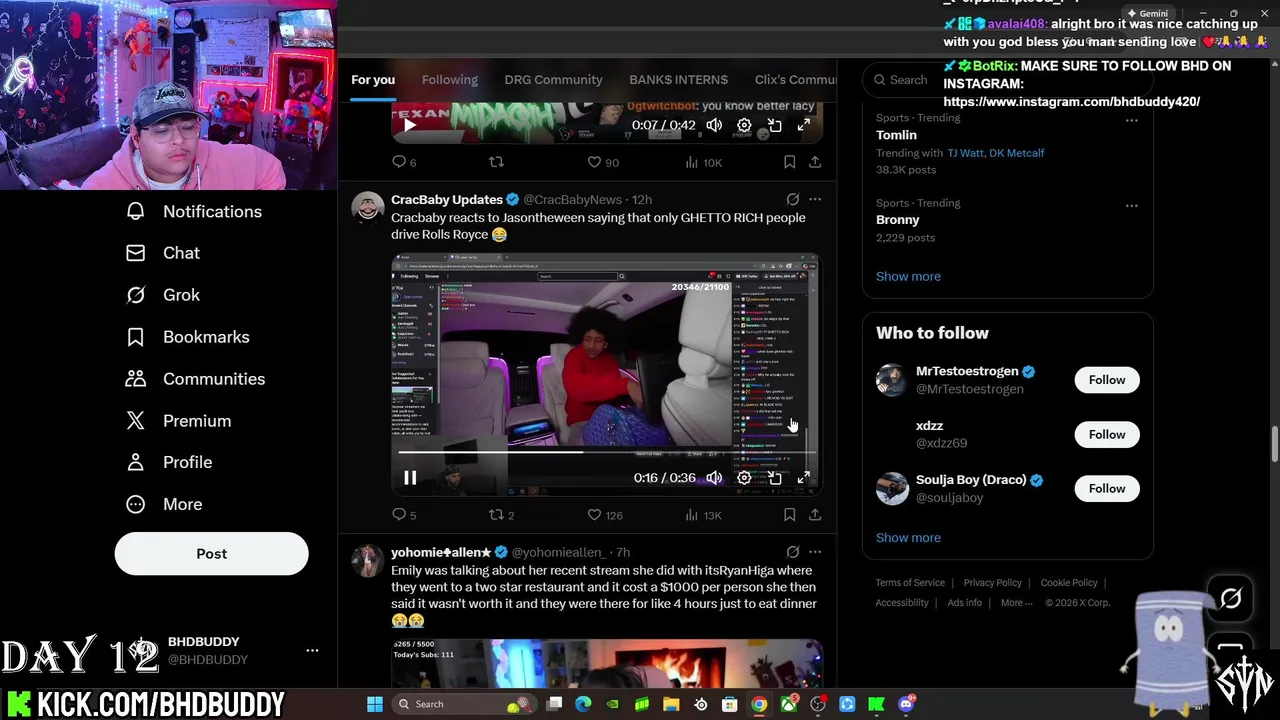Open the BANK$ INTERN$ tab

pos(678,80)
